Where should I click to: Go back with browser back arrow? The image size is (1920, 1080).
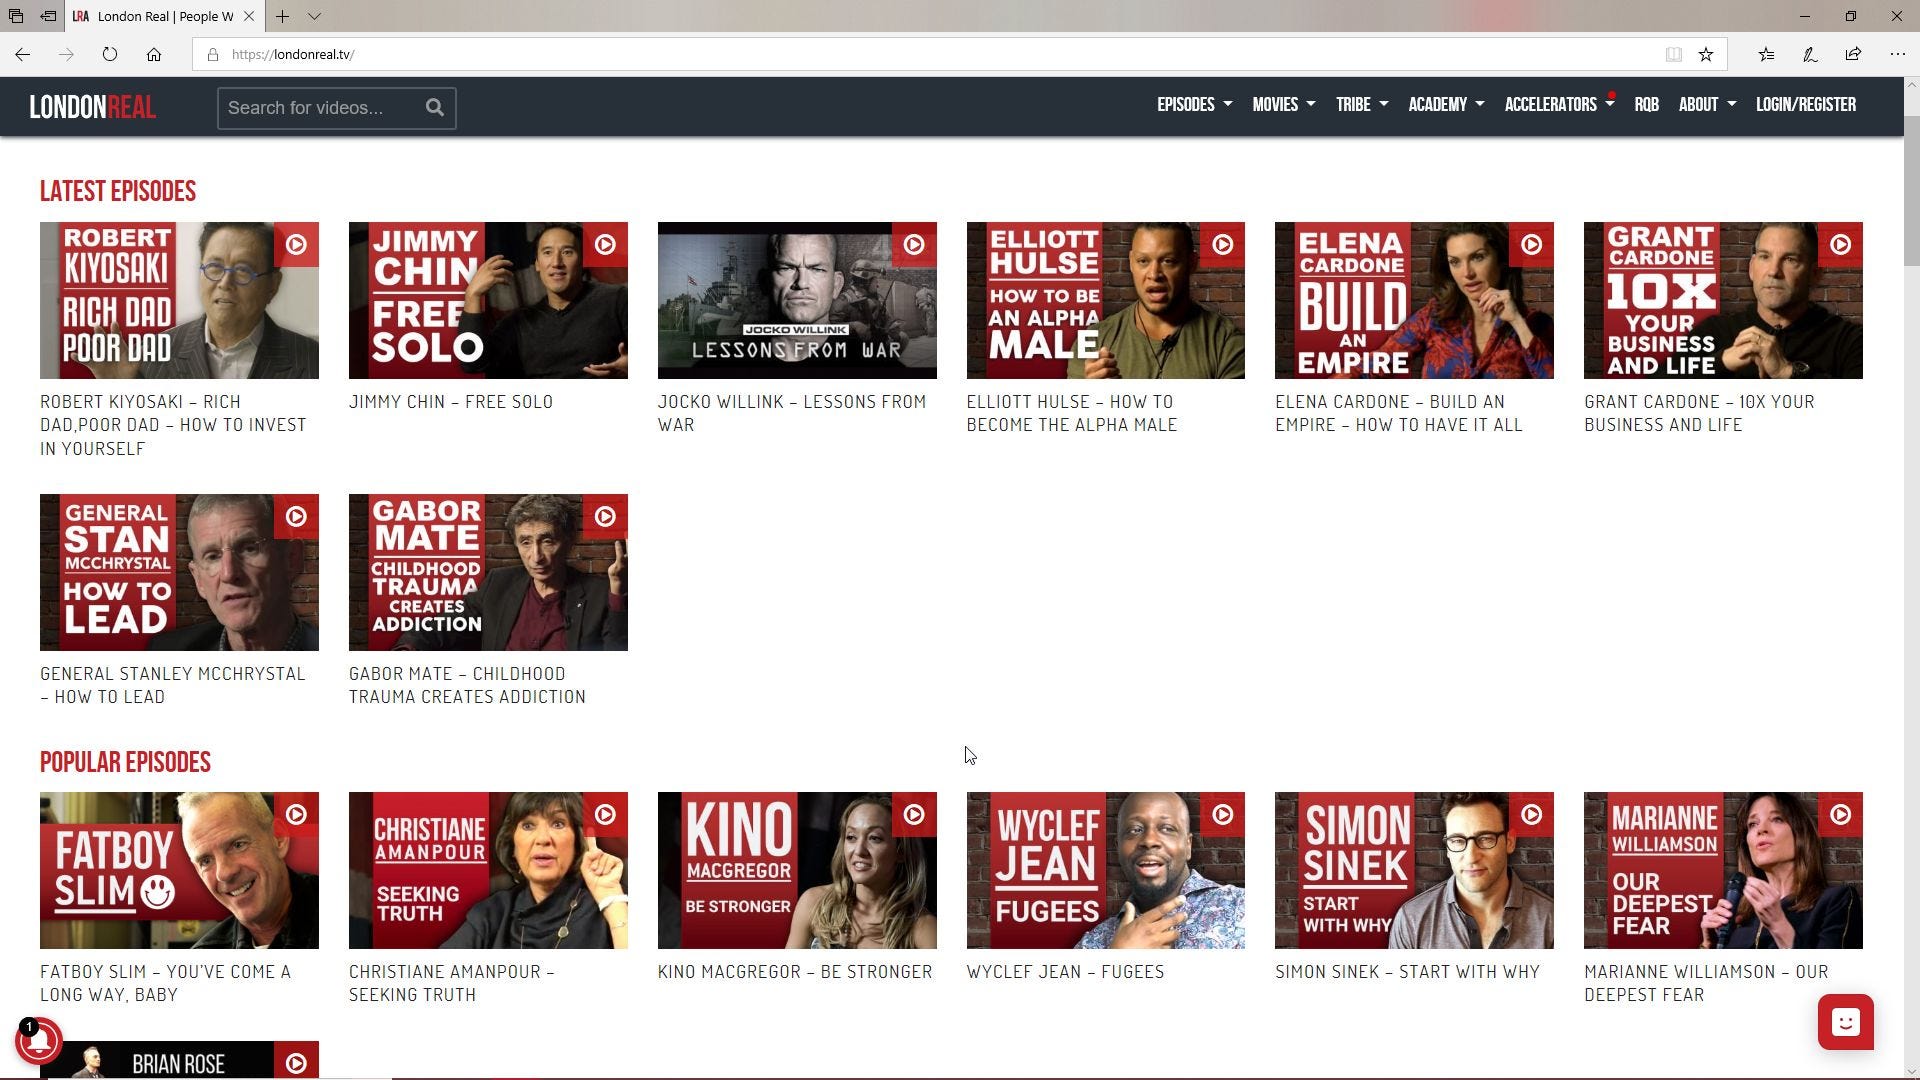click(x=22, y=54)
